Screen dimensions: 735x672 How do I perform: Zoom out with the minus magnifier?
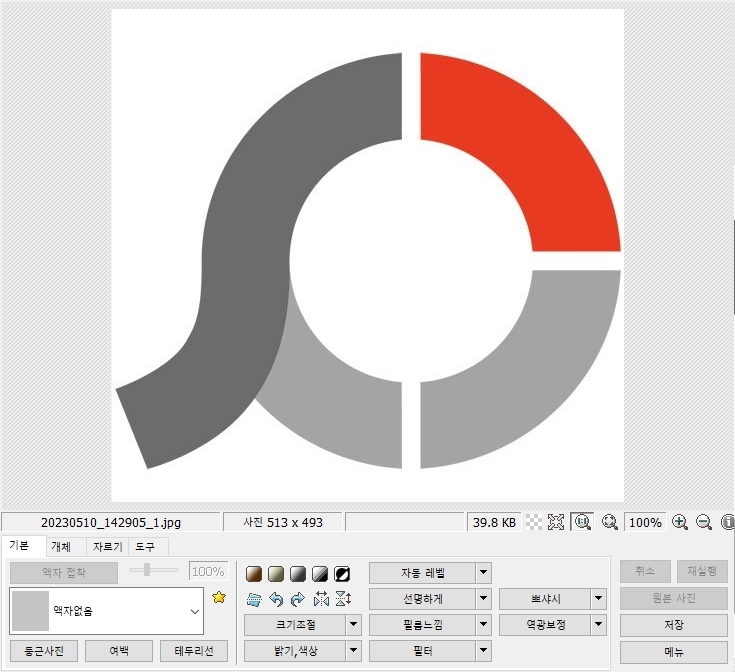point(704,522)
